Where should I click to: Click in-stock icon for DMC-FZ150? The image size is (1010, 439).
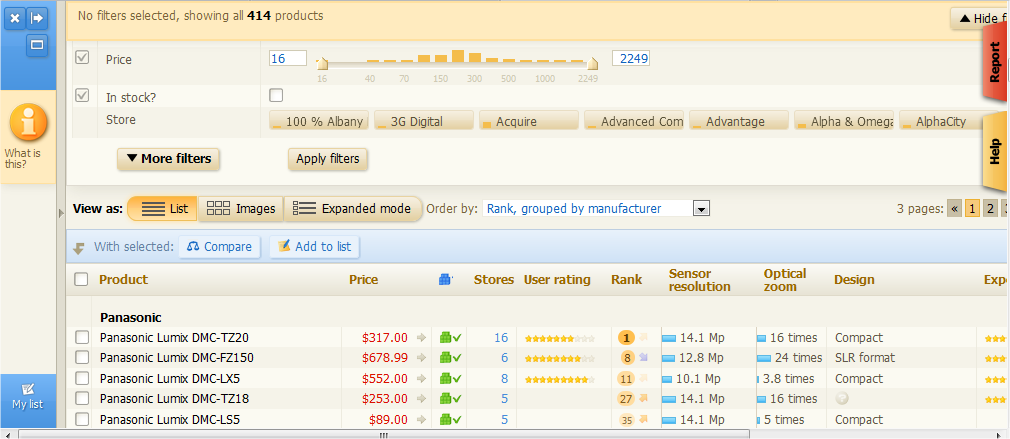click(x=450, y=358)
